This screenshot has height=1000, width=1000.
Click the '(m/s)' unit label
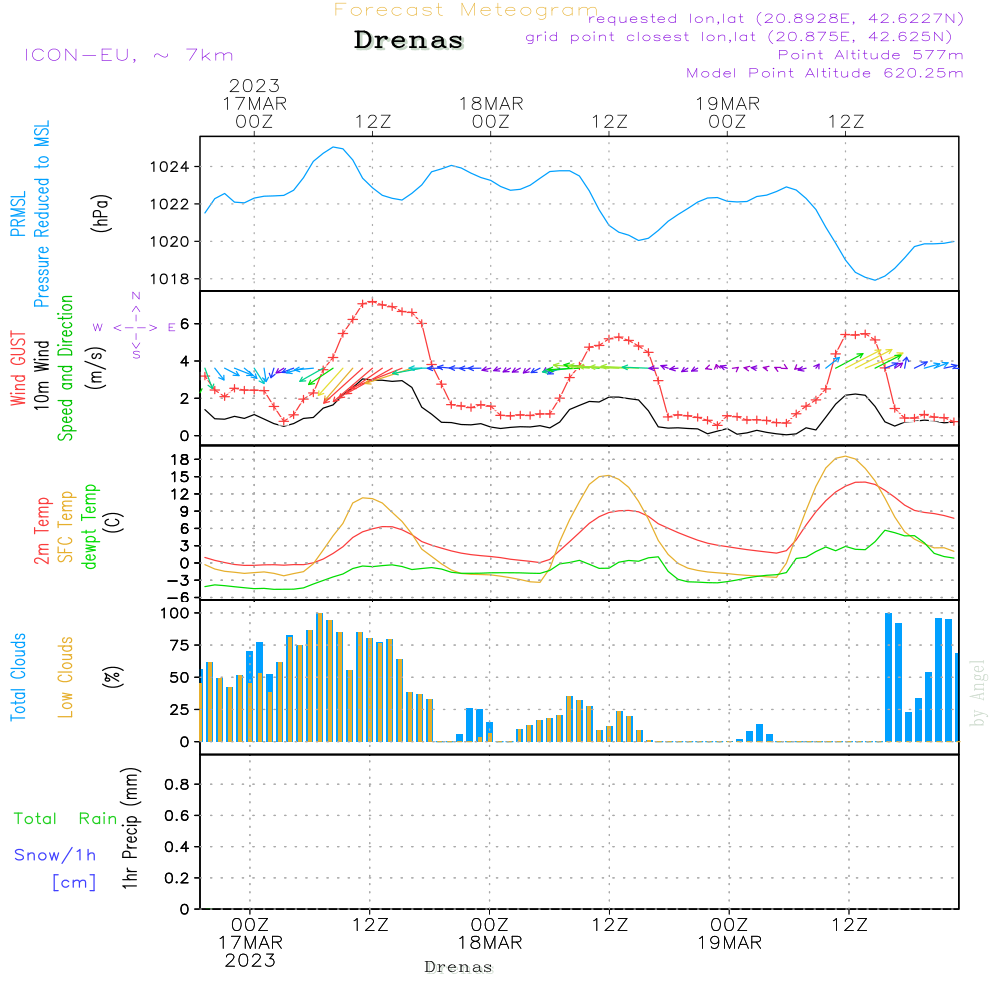(96, 368)
